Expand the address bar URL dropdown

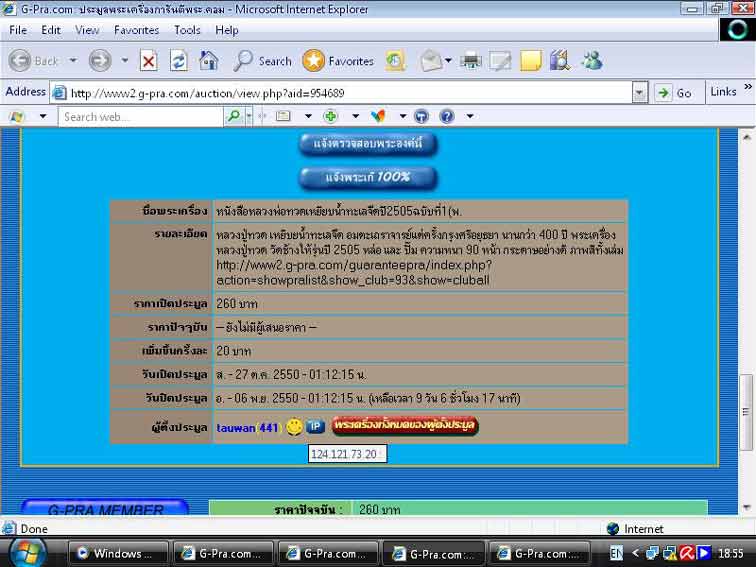[640, 92]
